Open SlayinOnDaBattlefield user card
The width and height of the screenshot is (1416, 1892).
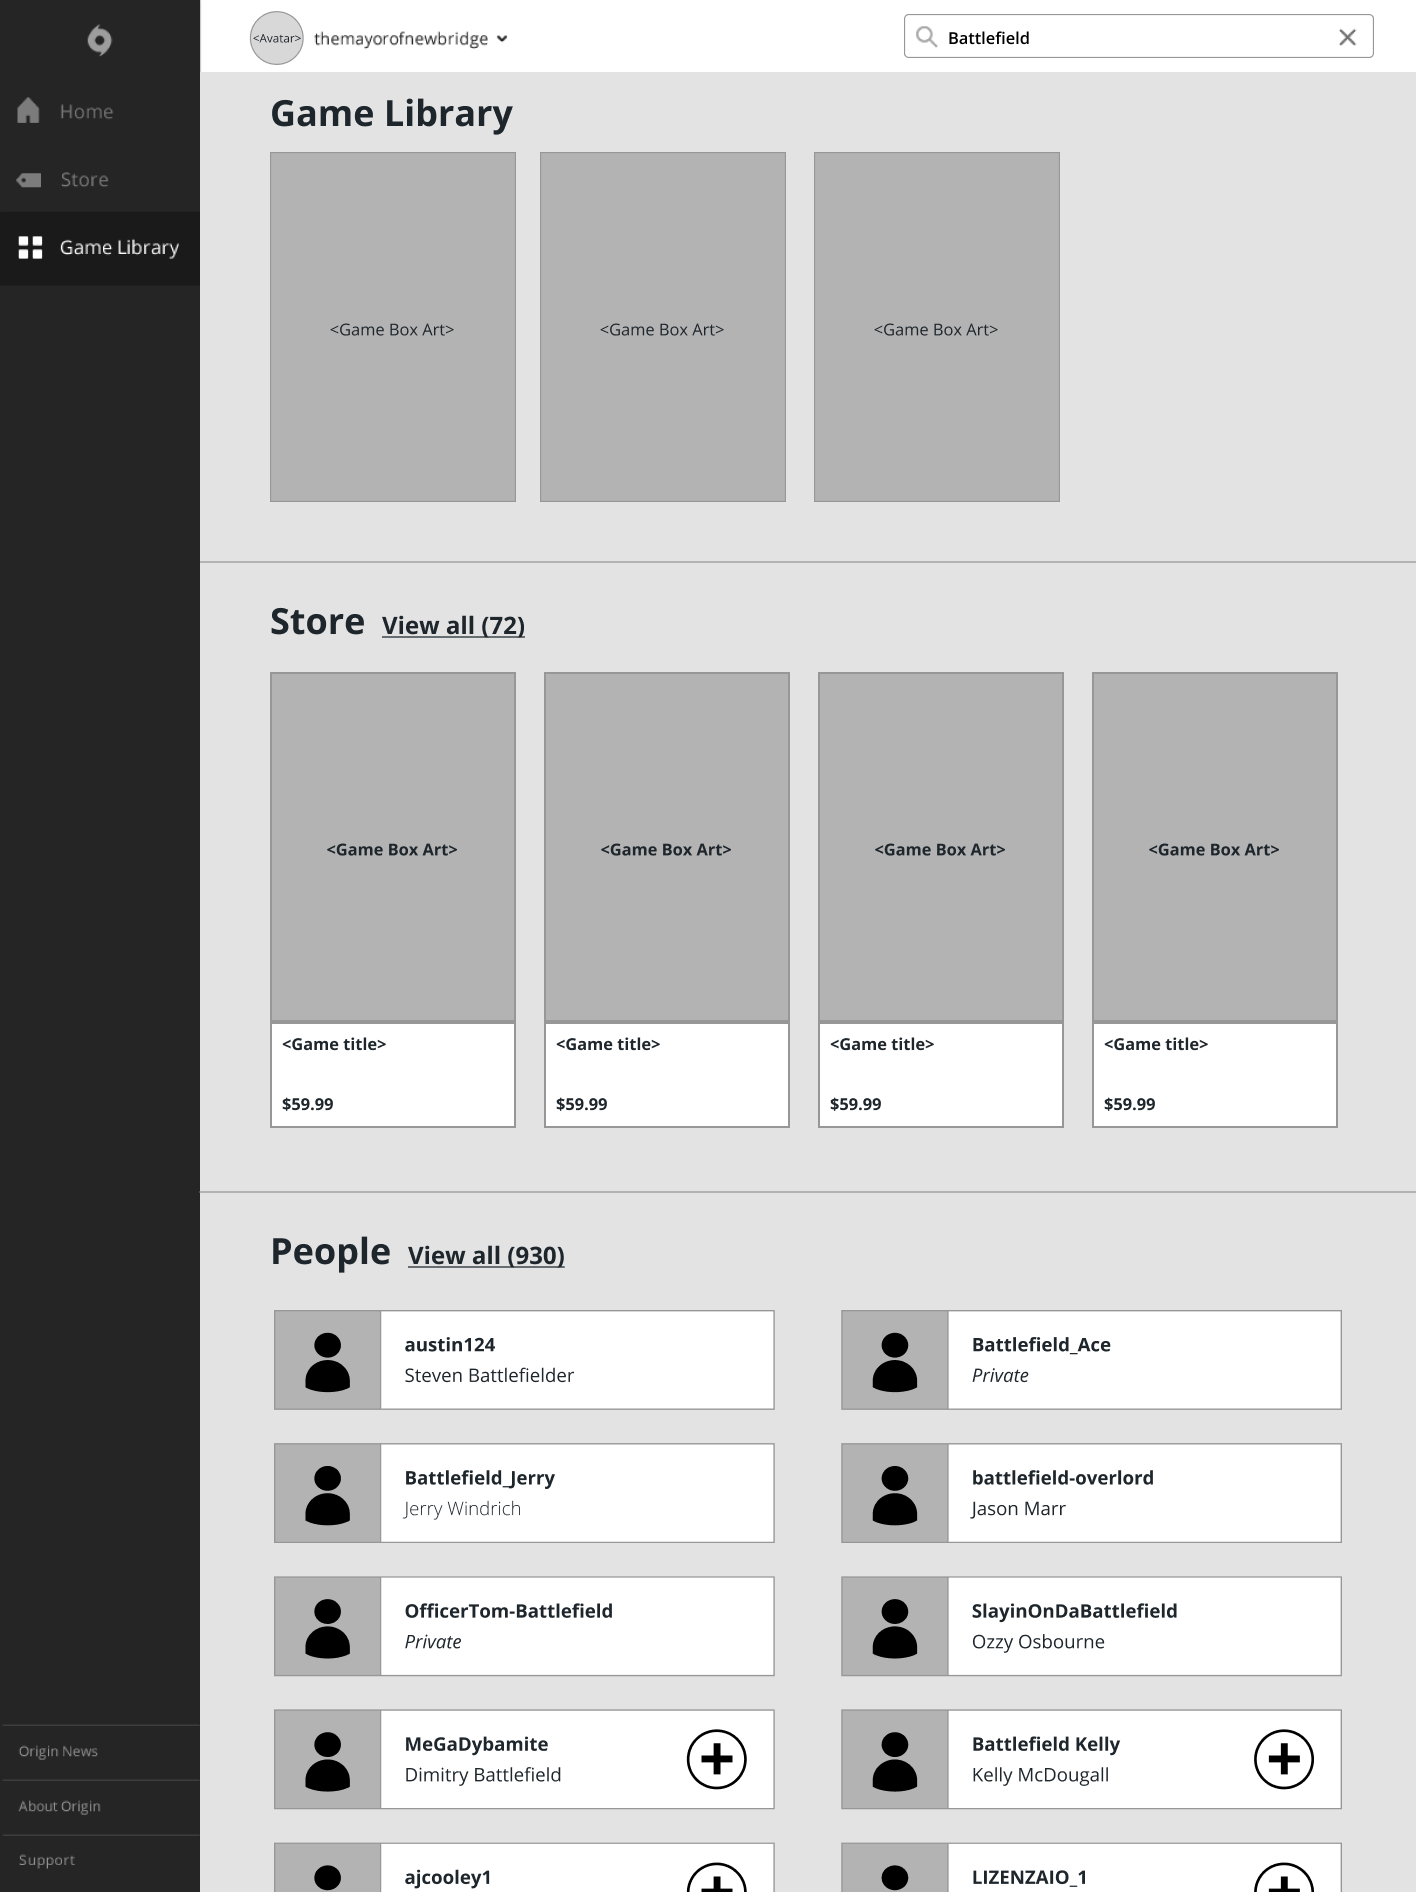pos(1090,1626)
